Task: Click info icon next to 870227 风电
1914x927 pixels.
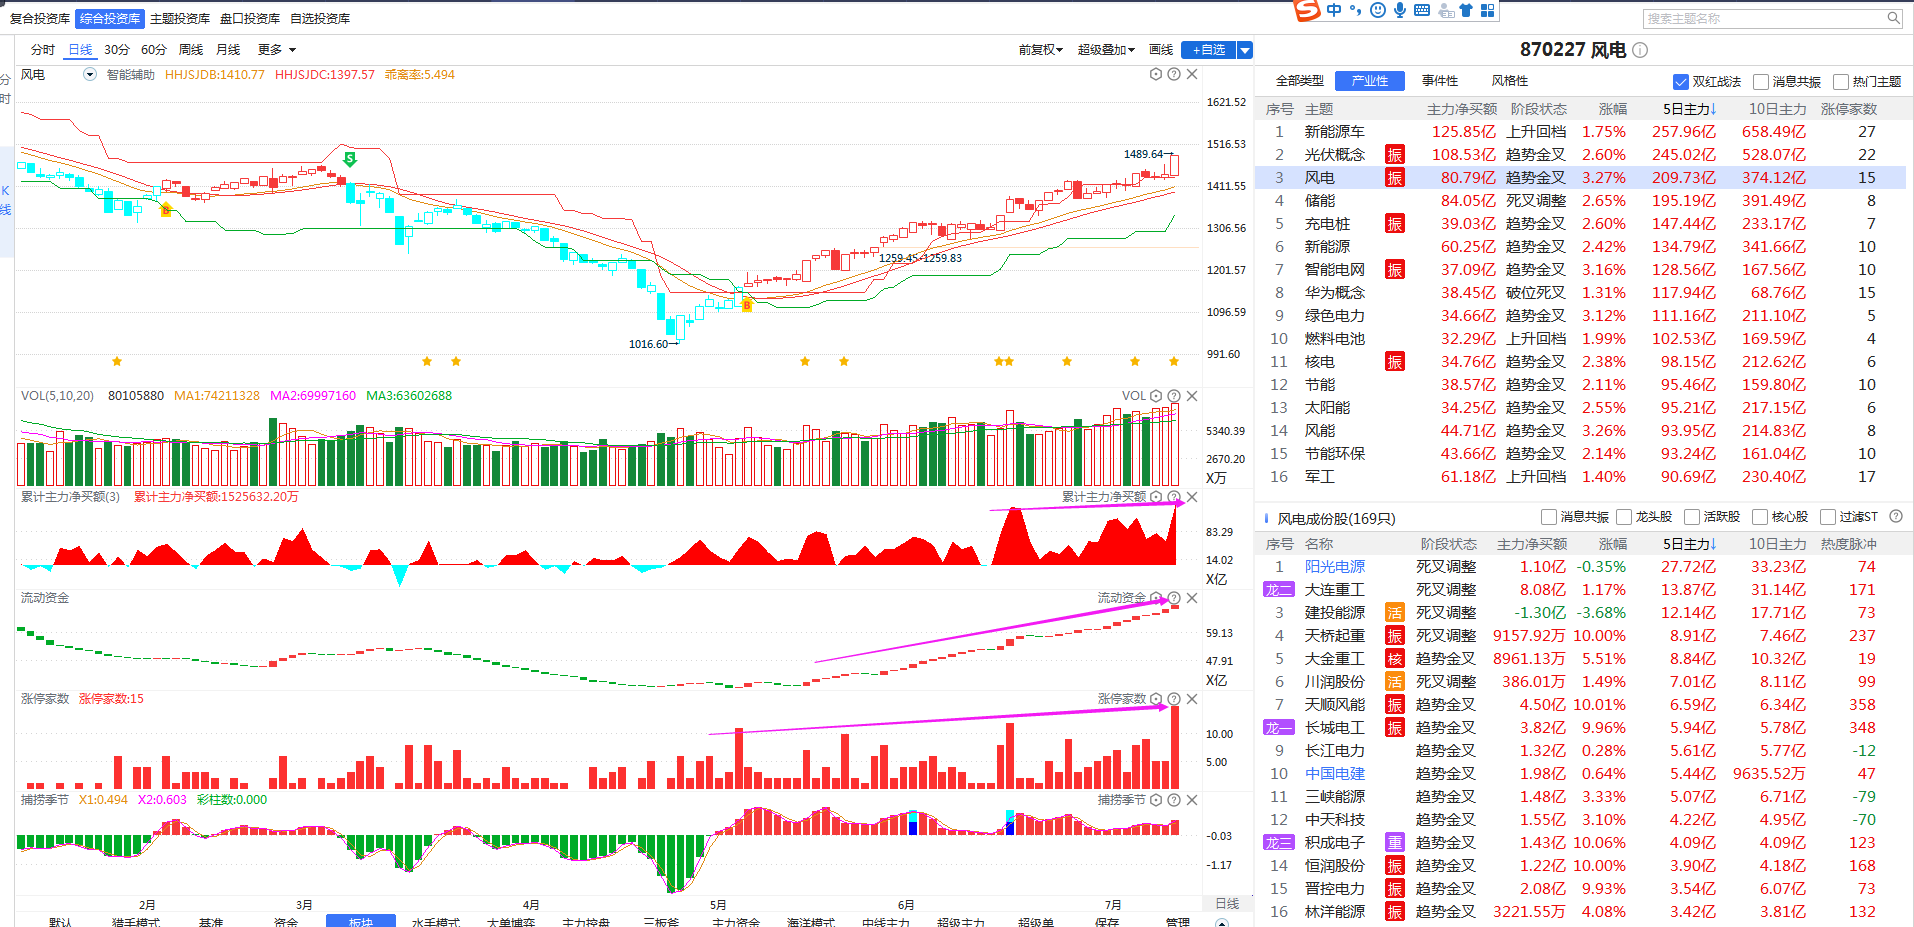Action: pyautogui.click(x=1640, y=50)
